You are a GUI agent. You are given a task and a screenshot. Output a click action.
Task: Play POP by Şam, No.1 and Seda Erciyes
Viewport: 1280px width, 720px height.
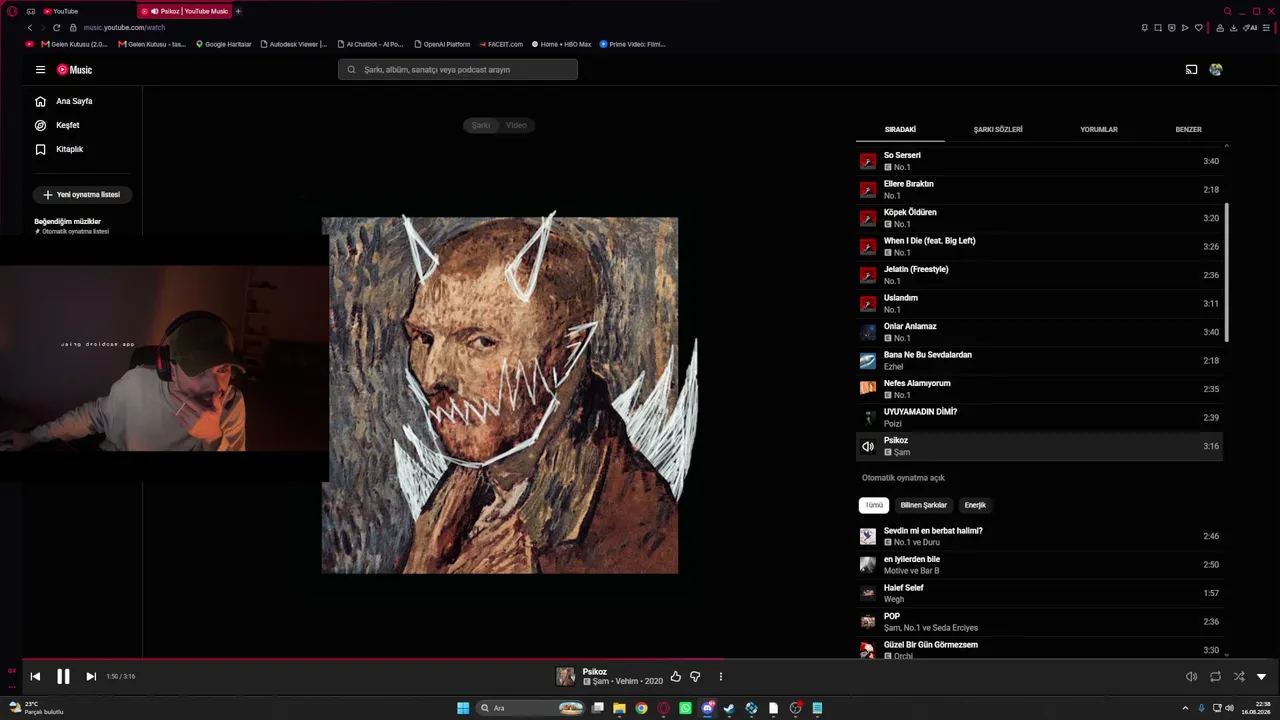pos(1040,622)
